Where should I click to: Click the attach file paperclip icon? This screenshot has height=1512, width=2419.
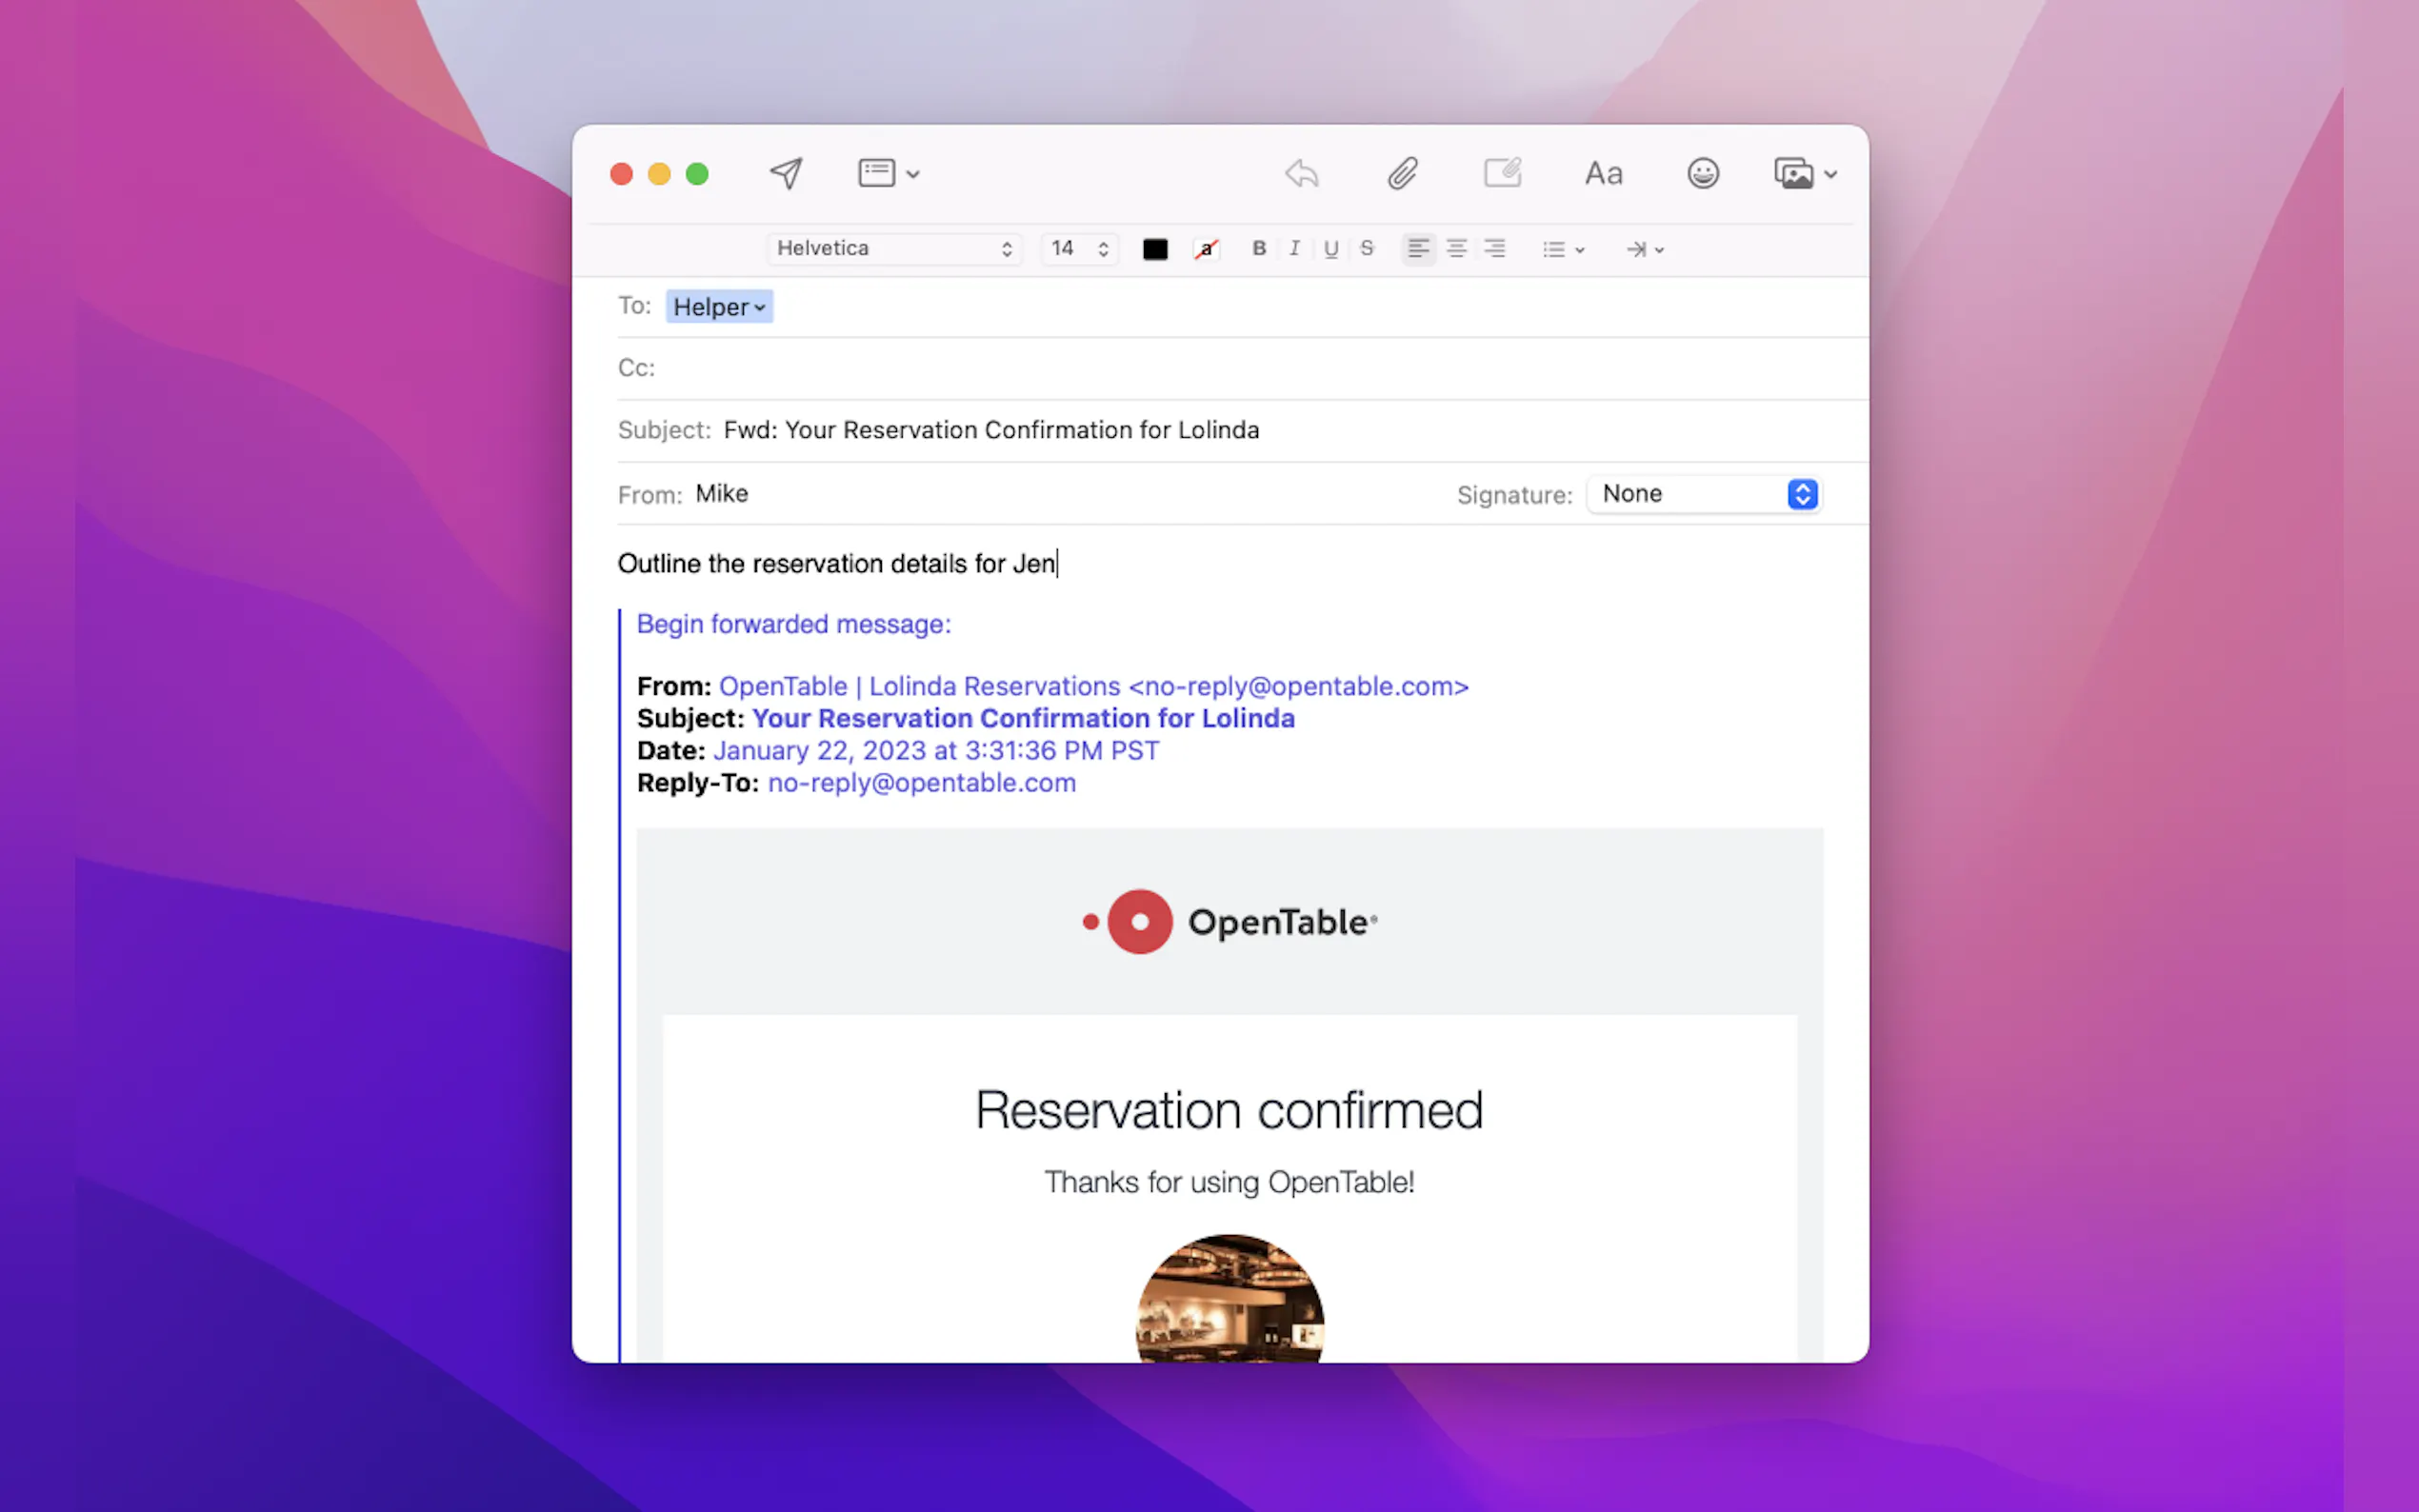[1402, 173]
